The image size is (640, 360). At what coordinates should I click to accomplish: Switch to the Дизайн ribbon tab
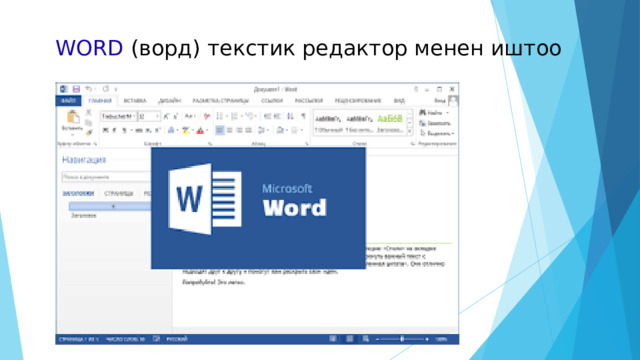tap(170, 101)
